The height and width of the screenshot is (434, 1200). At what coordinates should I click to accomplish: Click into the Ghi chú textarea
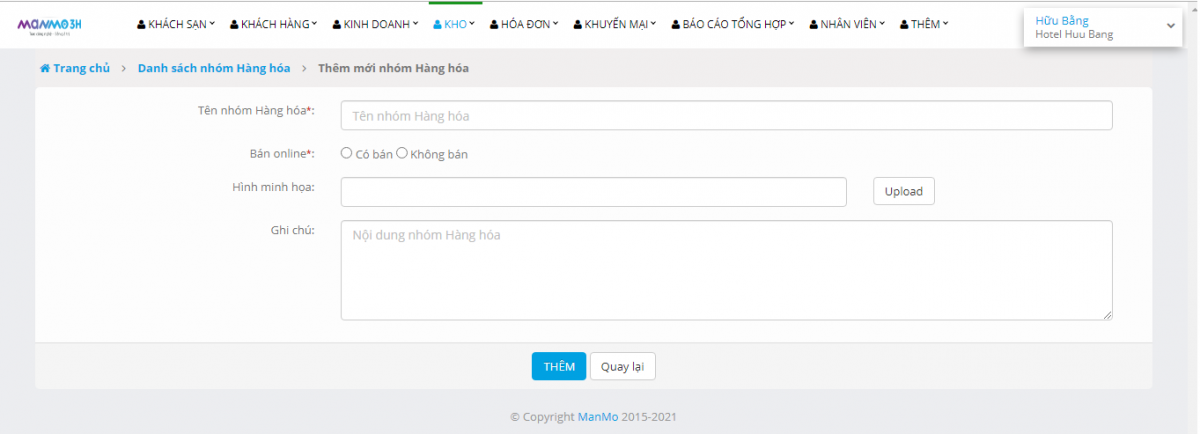coord(726,270)
